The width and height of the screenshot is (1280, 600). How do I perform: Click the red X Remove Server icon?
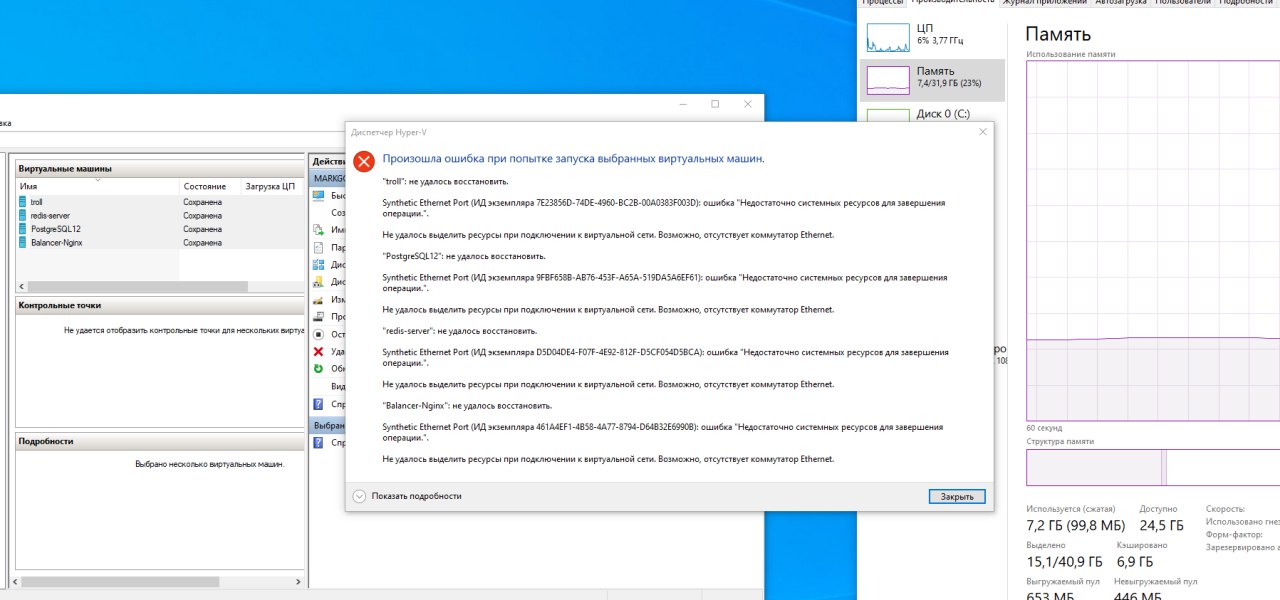pos(318,351)
